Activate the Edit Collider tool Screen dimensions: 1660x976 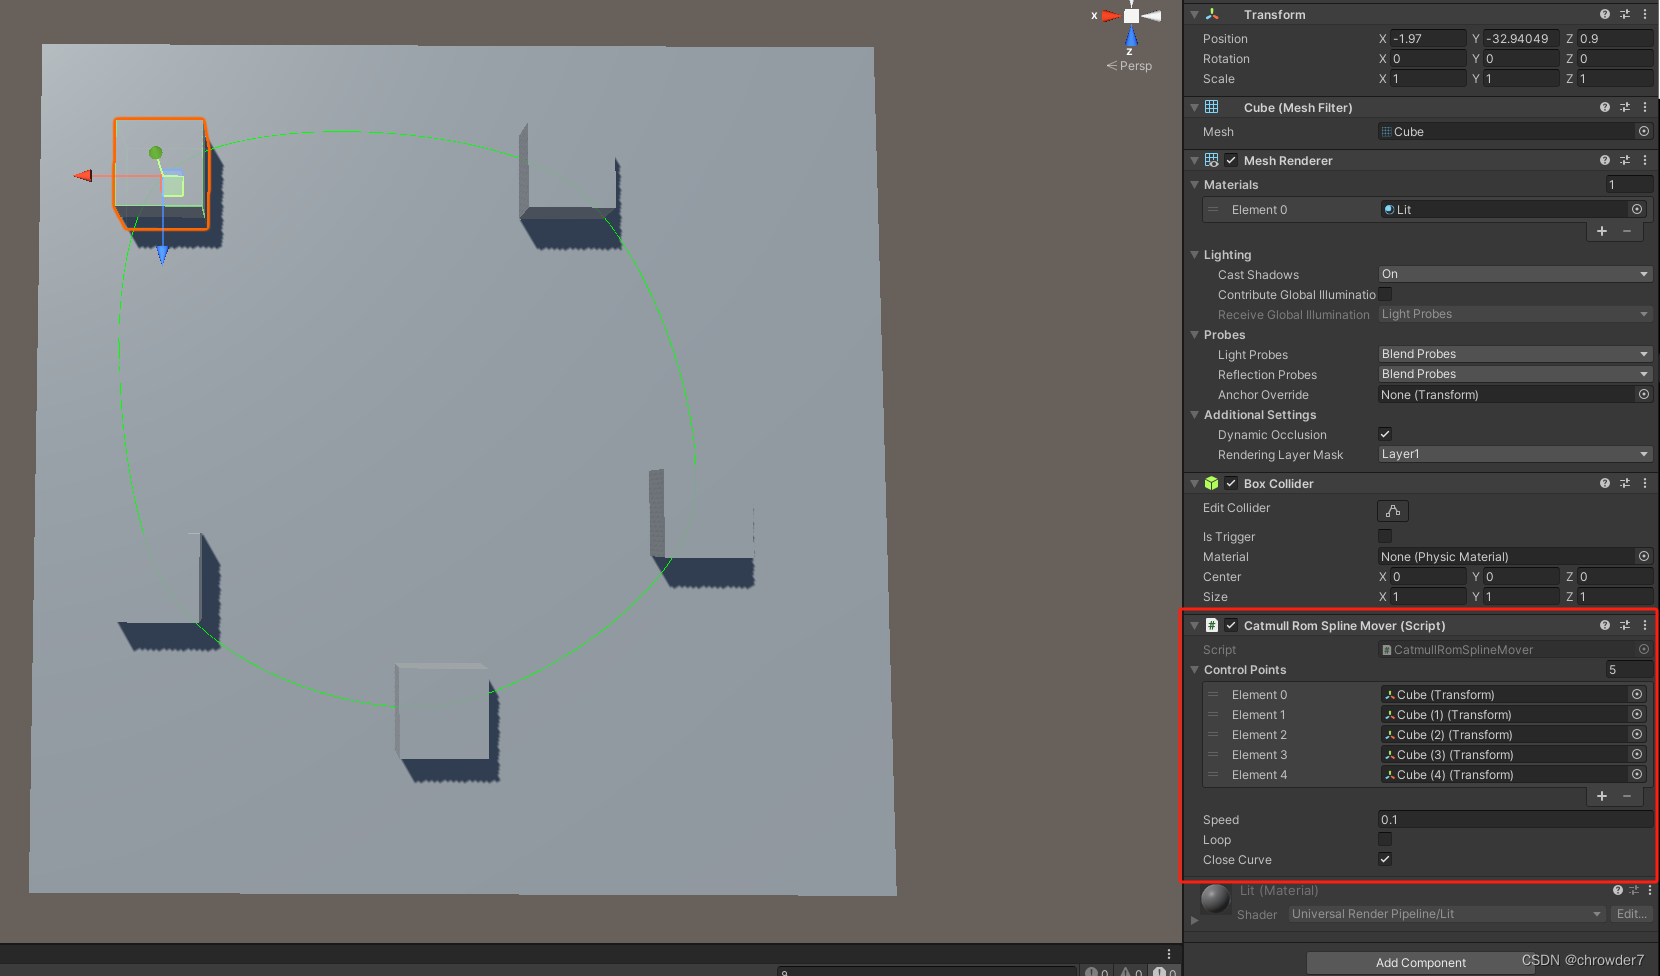1392,510
